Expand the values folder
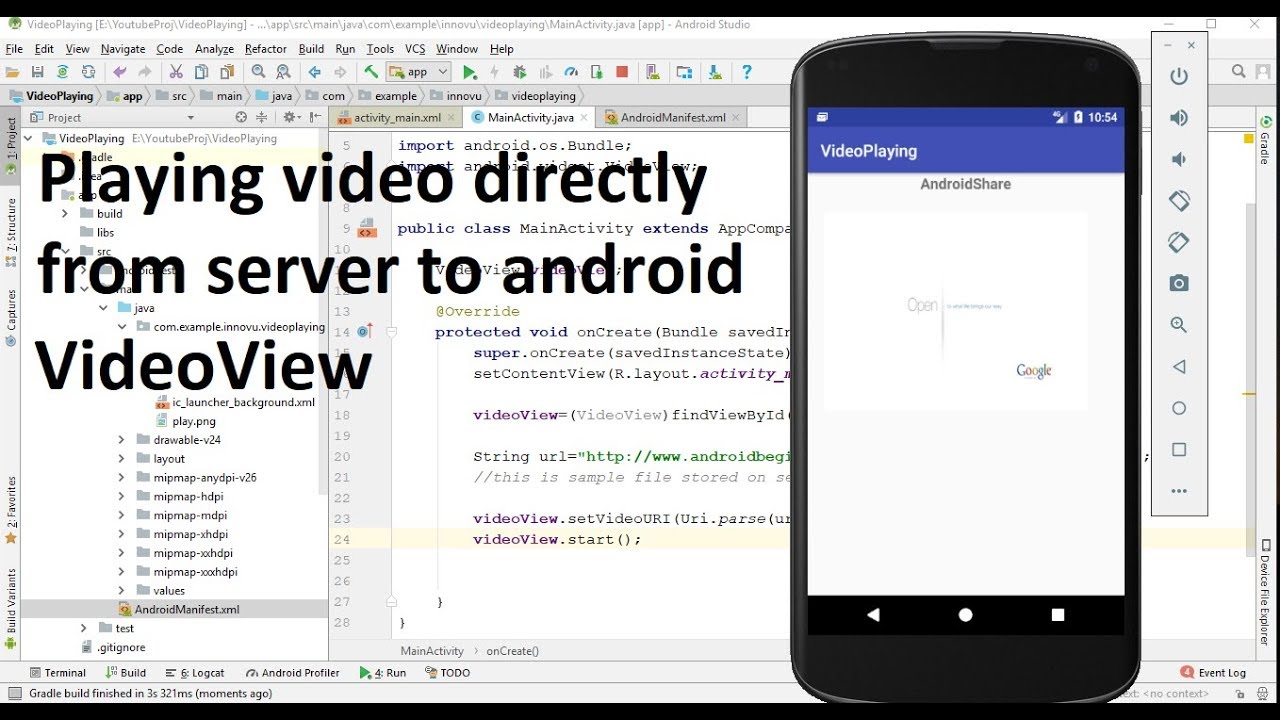 (122, 591)
